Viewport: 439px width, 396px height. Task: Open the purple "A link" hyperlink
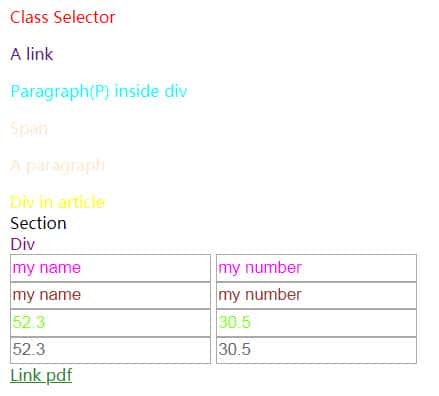coord(32,54)
